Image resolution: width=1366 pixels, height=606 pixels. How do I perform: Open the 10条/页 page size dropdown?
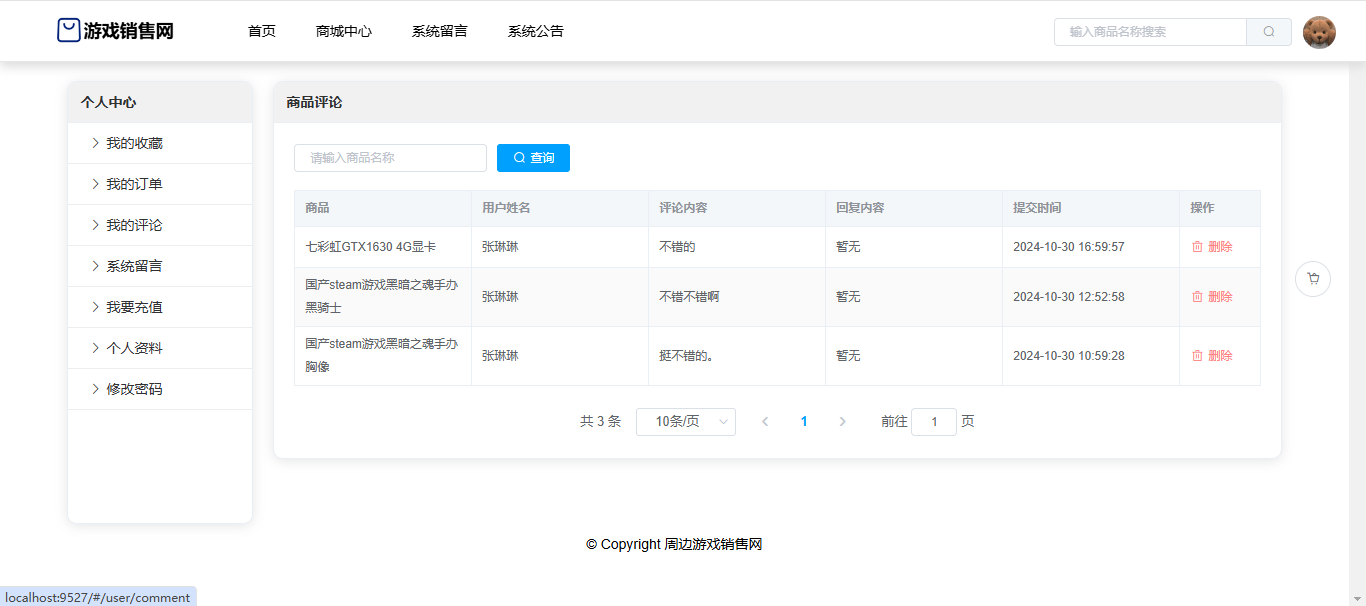coord(685,422)
